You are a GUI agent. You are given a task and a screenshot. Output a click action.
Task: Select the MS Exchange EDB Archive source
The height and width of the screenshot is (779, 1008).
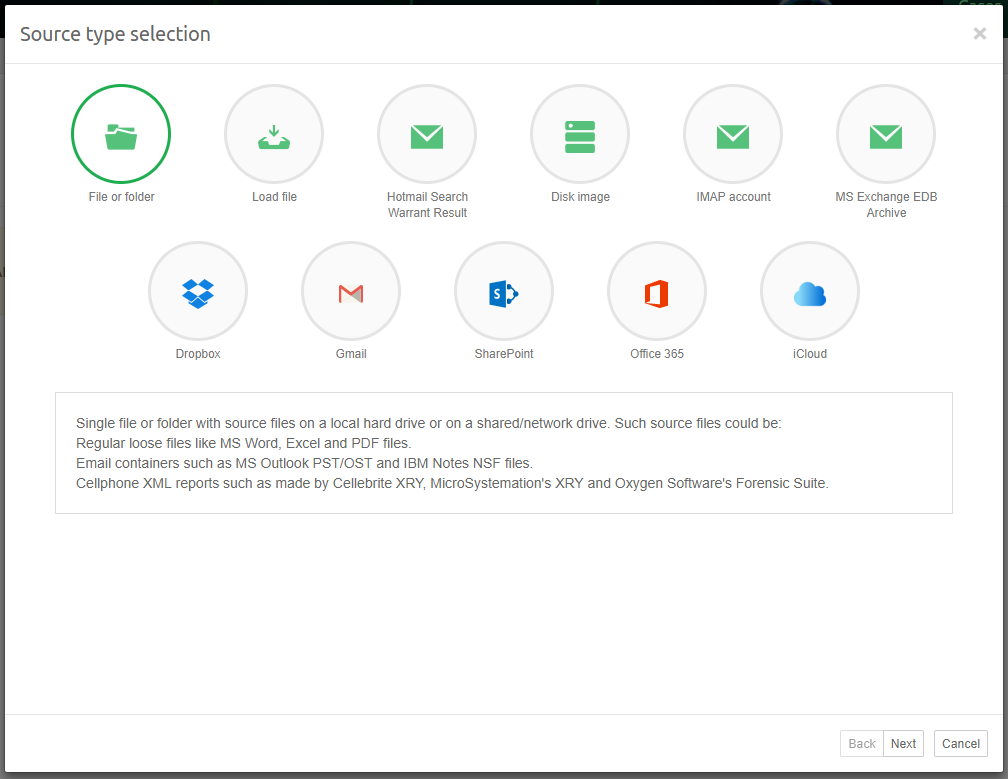point(886,133)
